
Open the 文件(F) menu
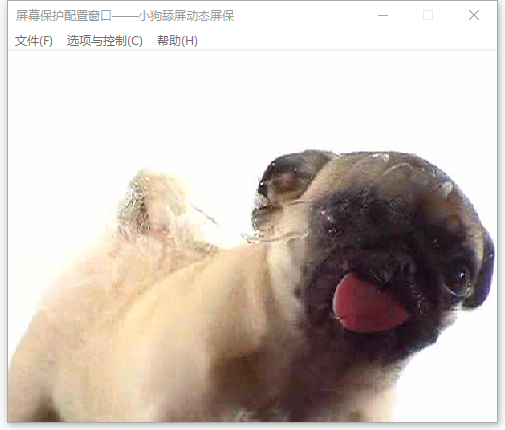34,41
